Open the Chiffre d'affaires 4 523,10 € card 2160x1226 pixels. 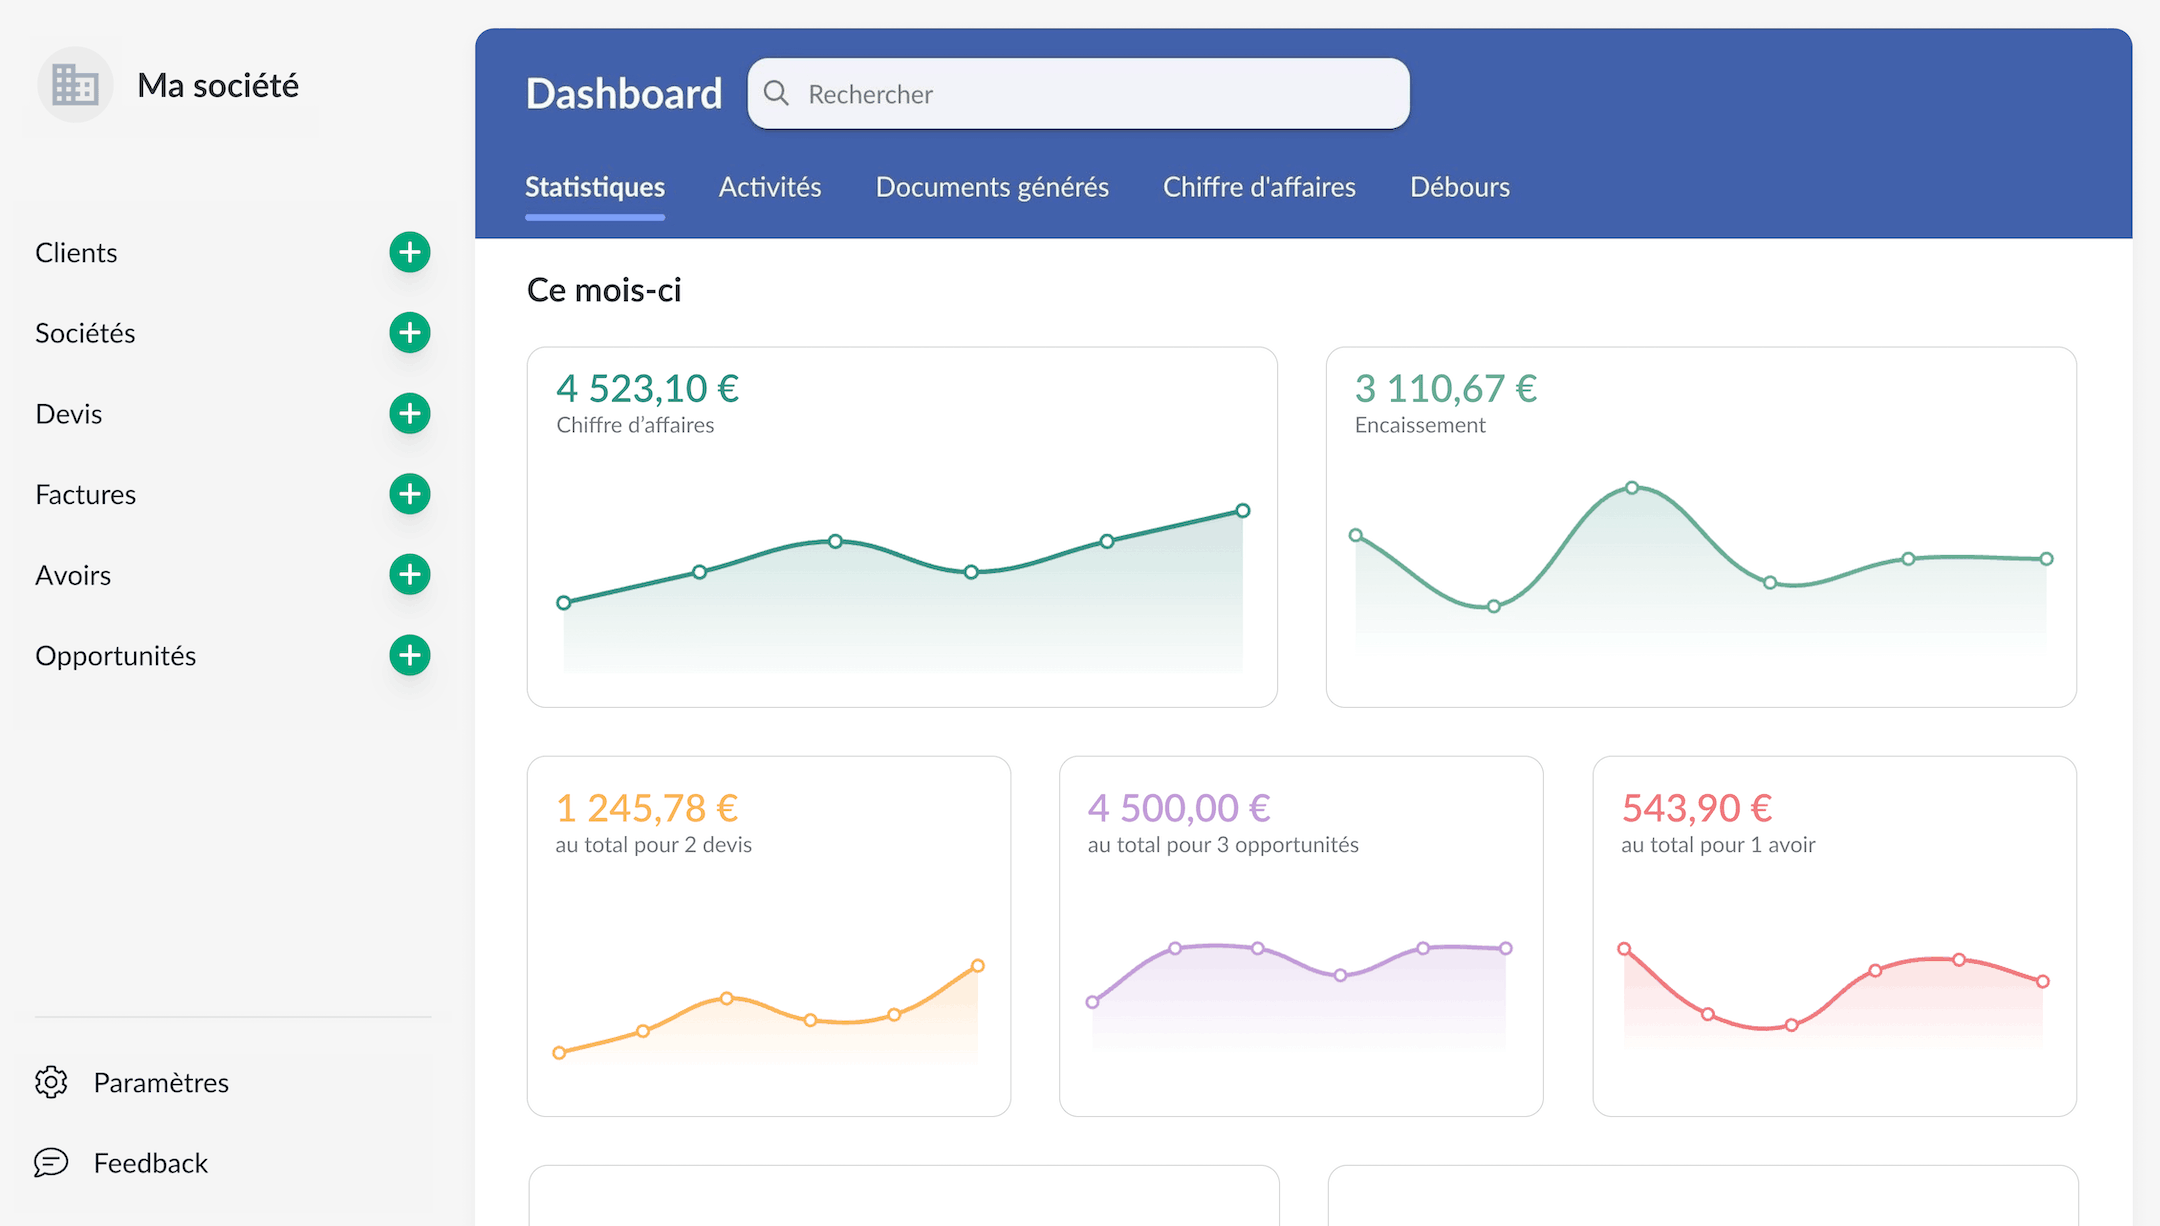coord(902,527)
